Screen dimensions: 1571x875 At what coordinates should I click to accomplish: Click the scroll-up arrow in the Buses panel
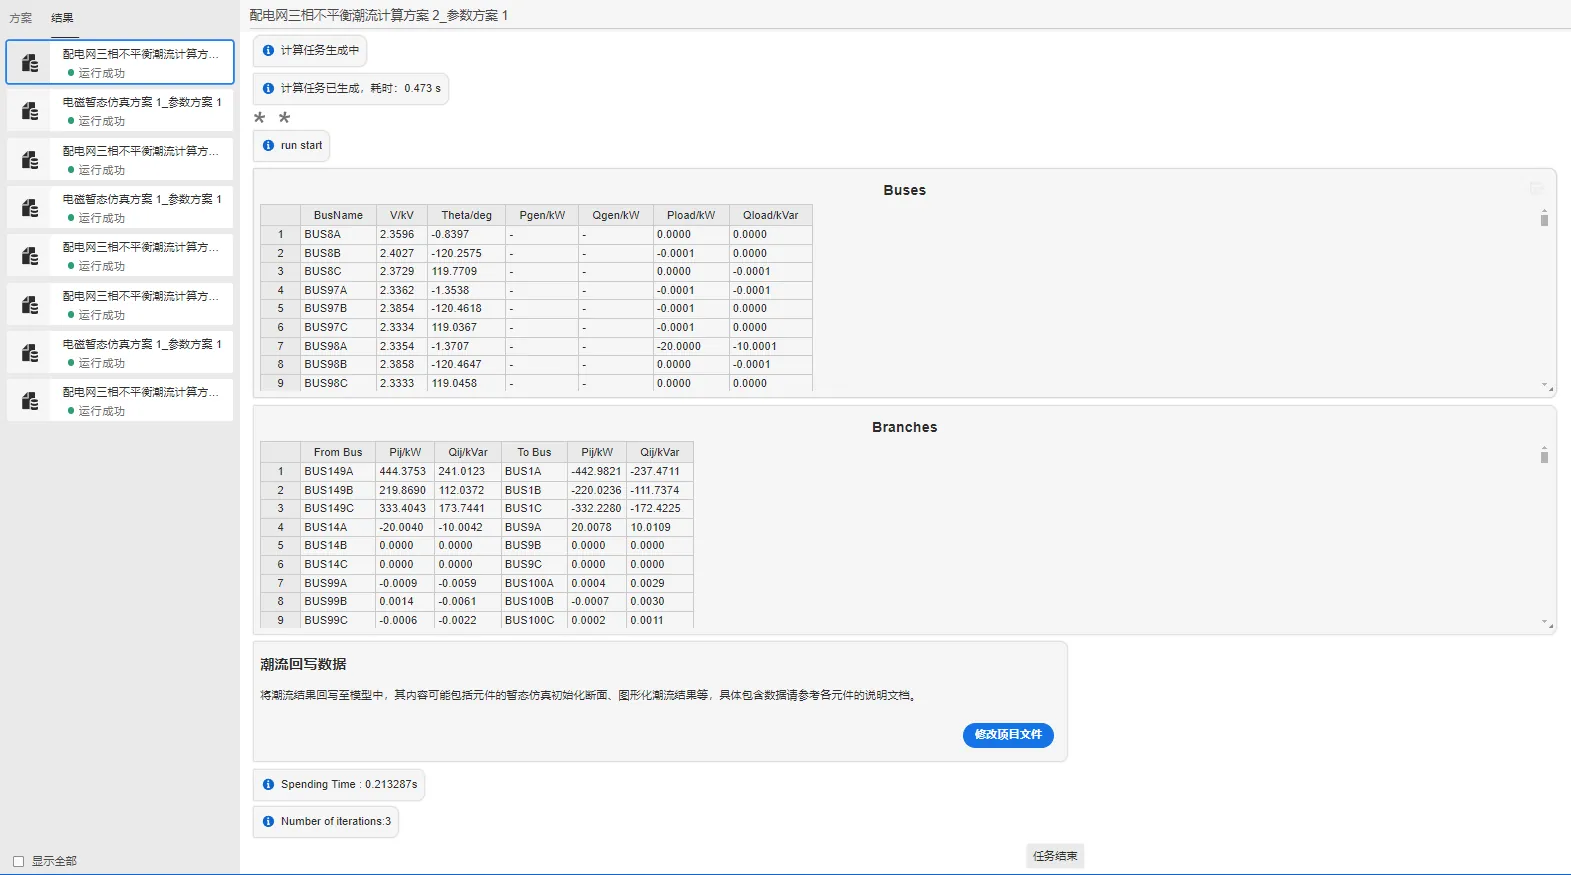1544,211
